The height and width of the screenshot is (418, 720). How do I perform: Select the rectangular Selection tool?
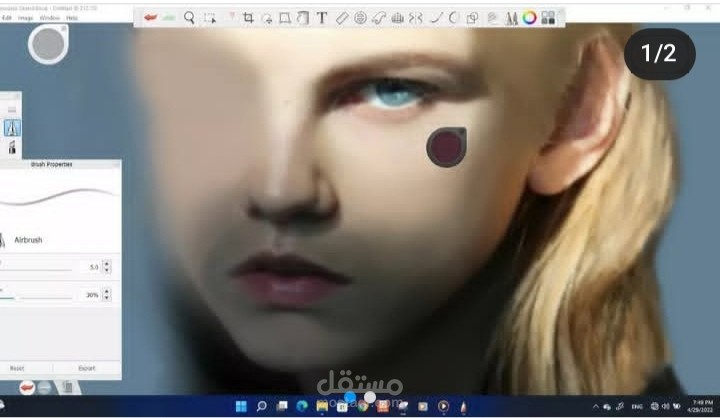click(210, 18)
